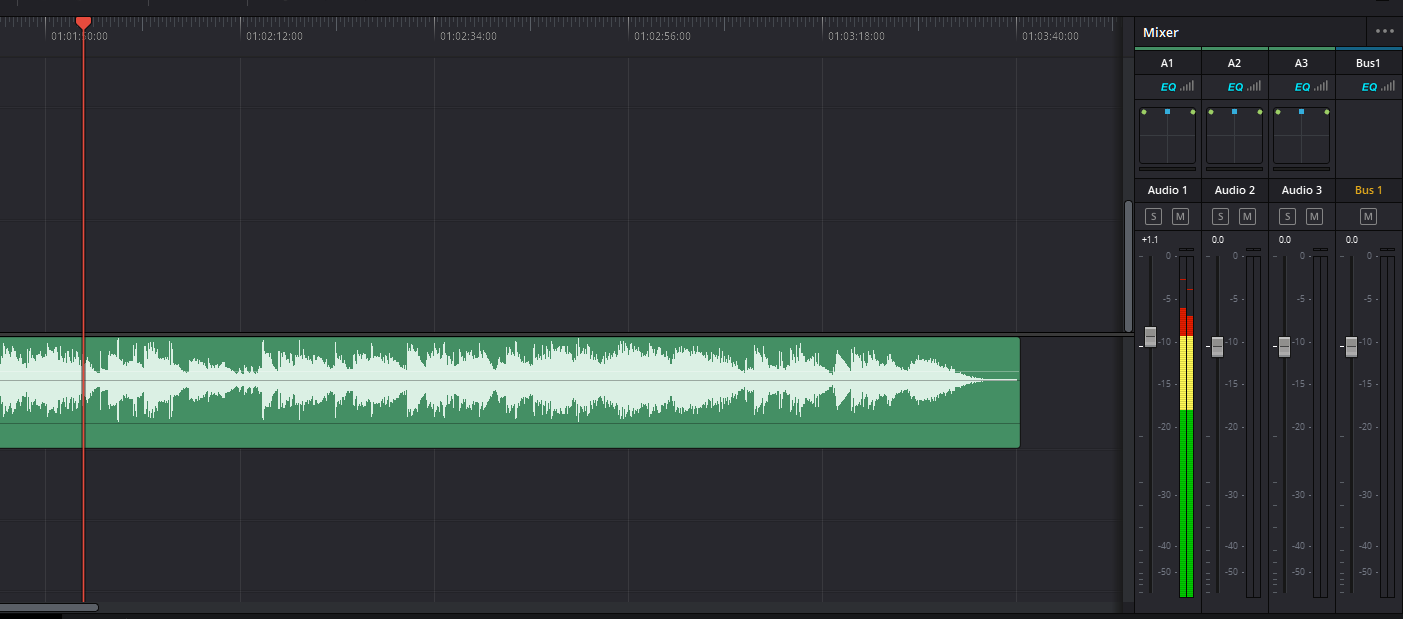Click the dynamics bars icon on A2
This screenshot has height=619, width=1403.
tap(1254, 87)
